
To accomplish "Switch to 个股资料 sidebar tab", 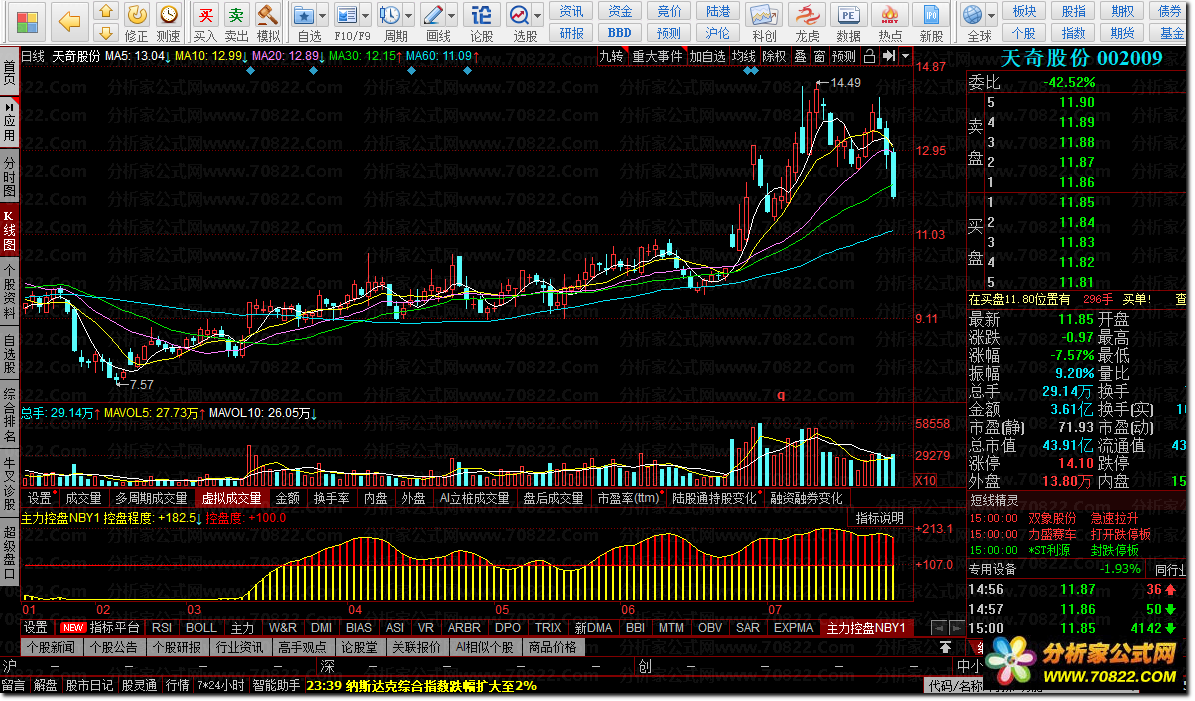I will click(9, 291).
